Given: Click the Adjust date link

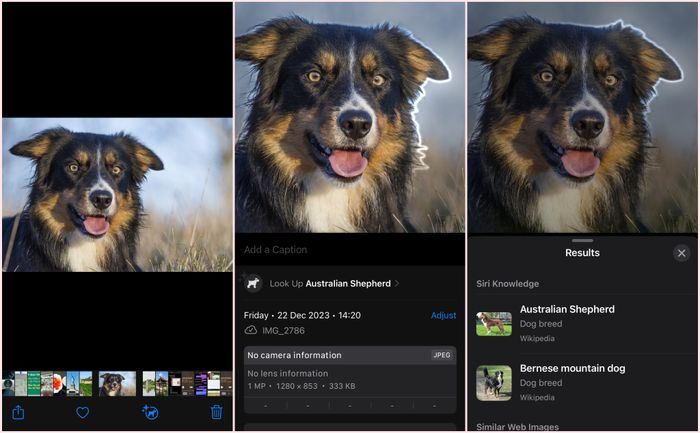Looking at the screenshot, I should coord(443,315).
